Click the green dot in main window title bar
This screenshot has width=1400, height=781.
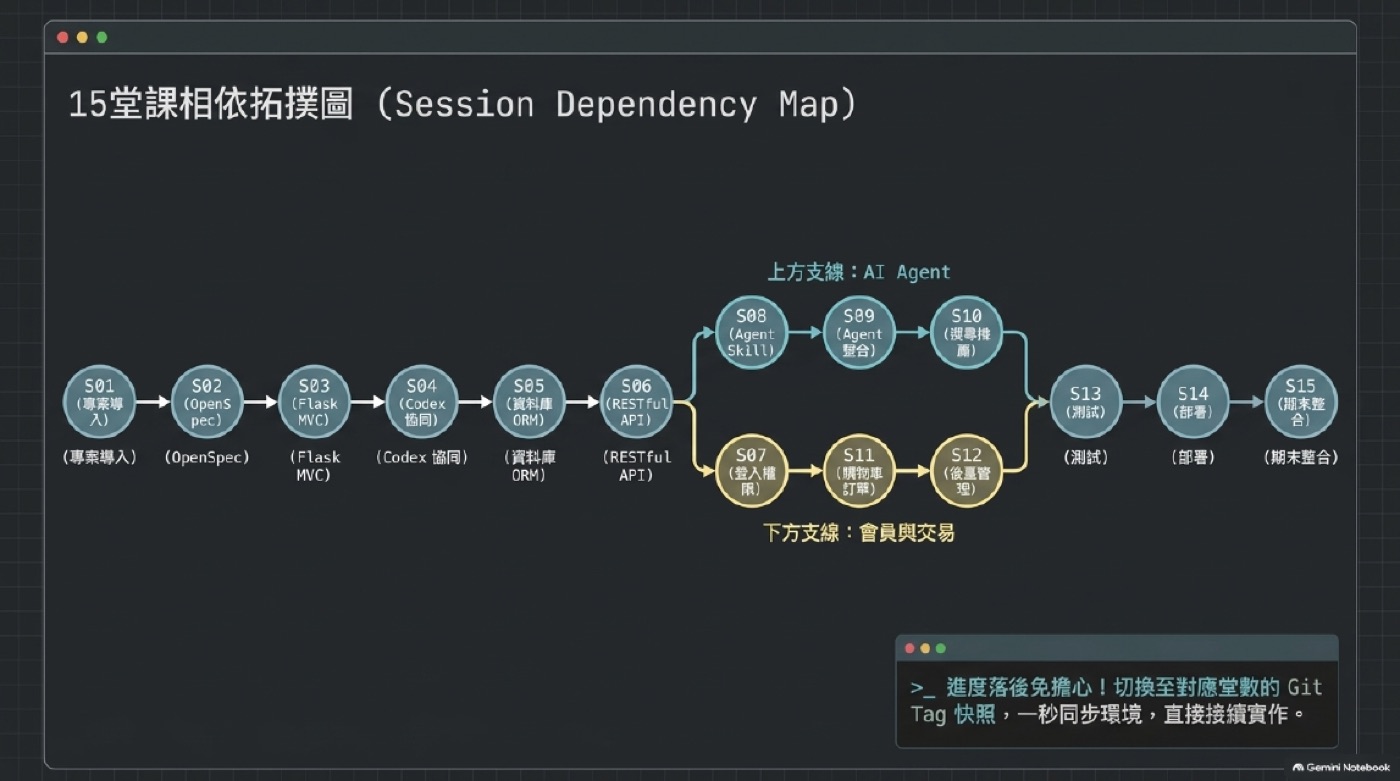pyautogui.click(x=102, y=37)
